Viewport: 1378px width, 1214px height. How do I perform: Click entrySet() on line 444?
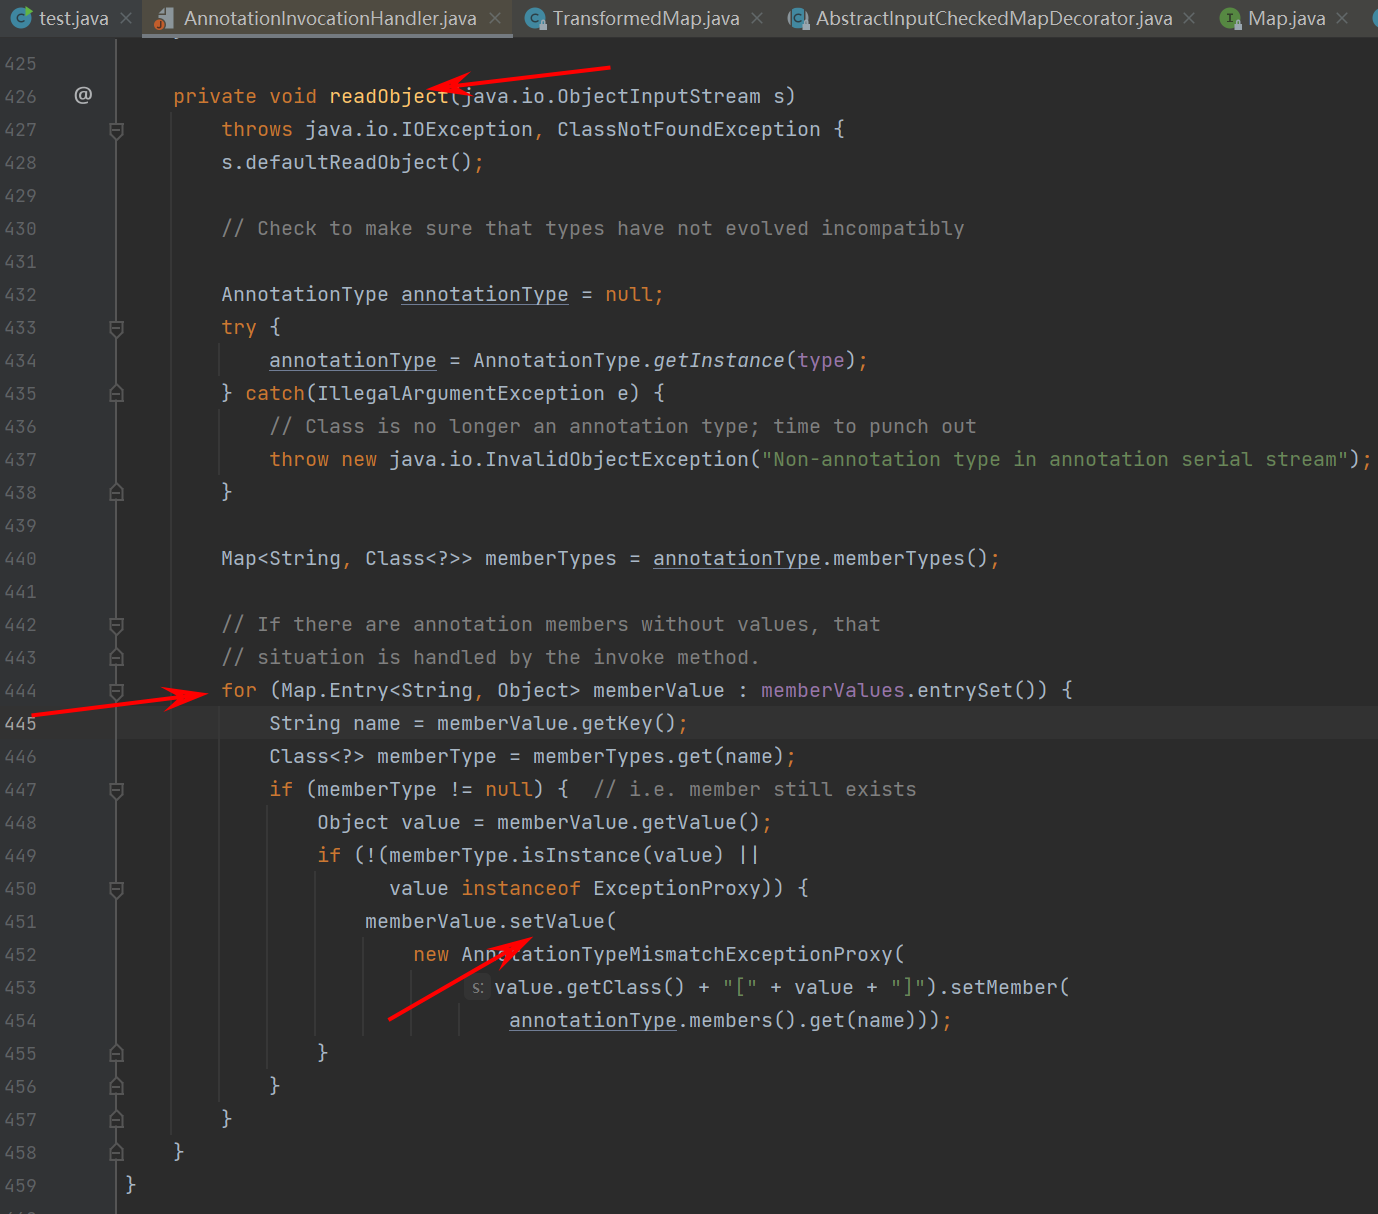pyautogui.click(x=976, y=690)
